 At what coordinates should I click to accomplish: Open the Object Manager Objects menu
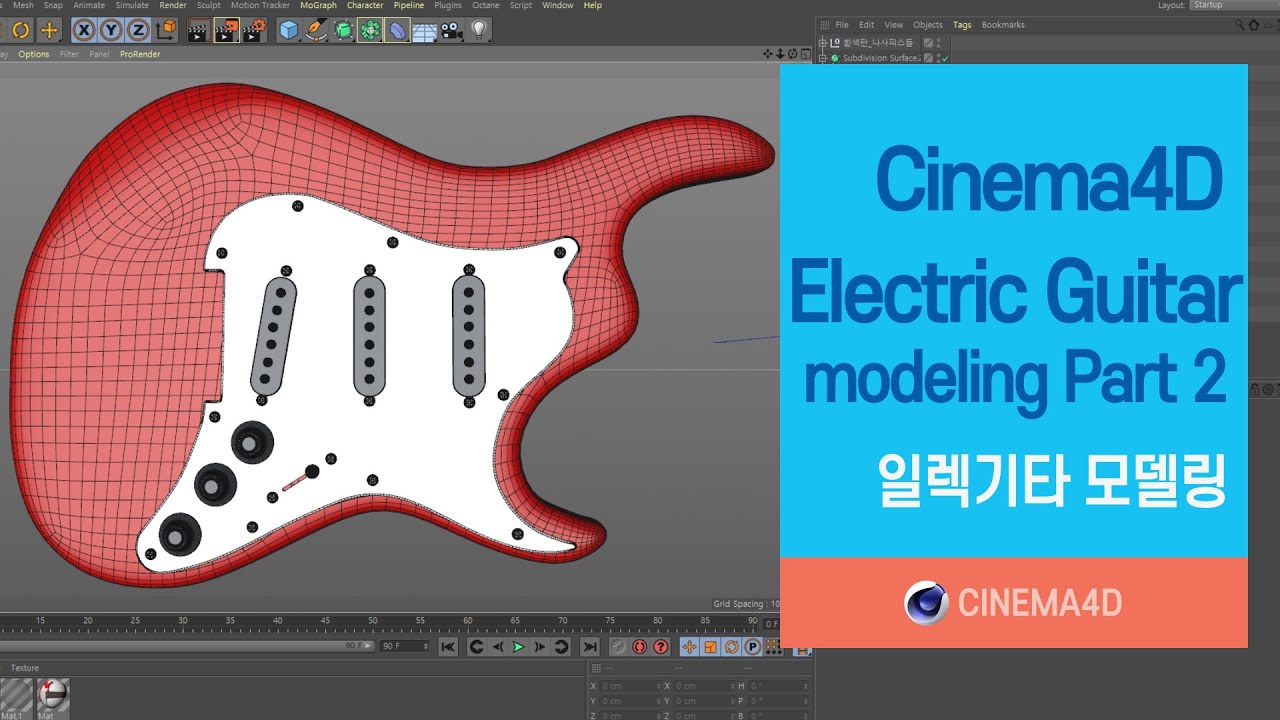928,25
